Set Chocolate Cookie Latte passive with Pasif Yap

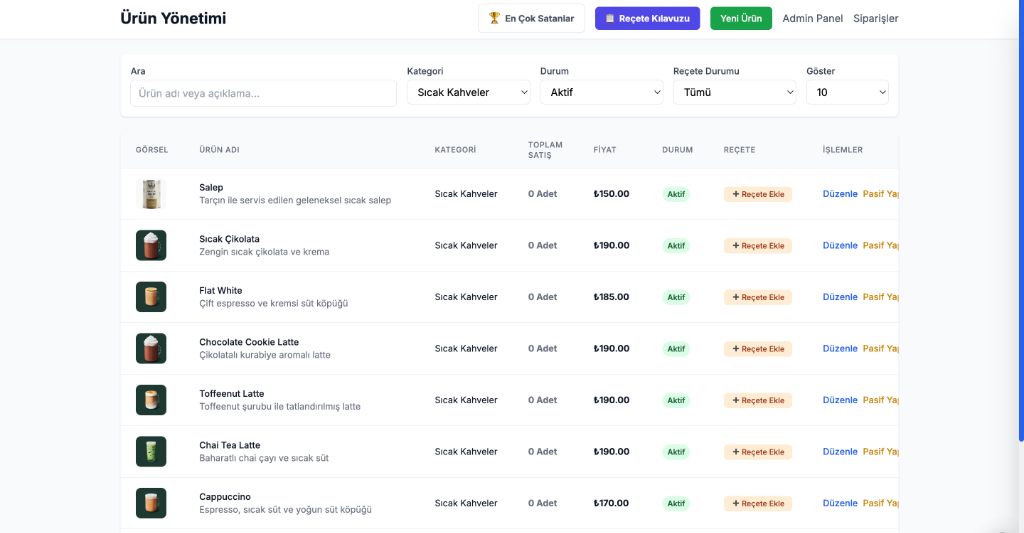point(880,349)
